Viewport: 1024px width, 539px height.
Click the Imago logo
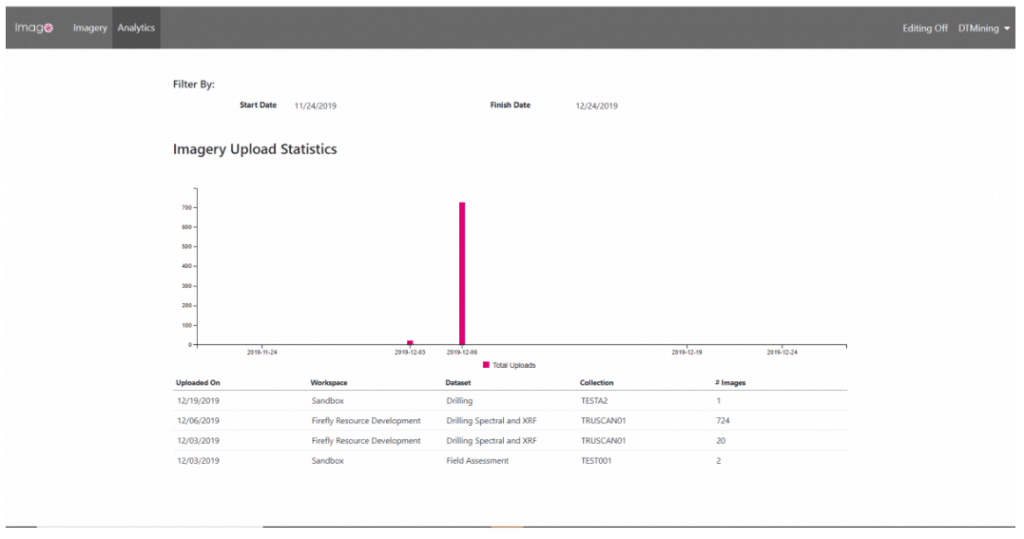pos(34,28)
